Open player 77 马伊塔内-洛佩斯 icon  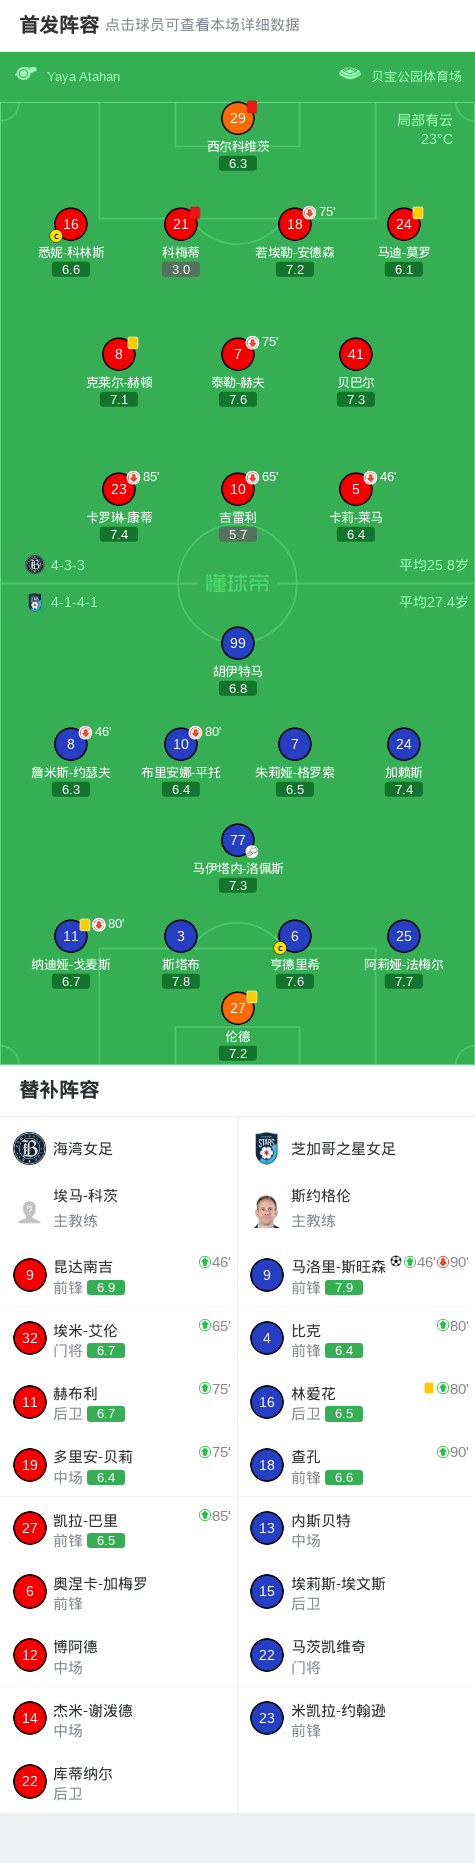pos(237,840)
